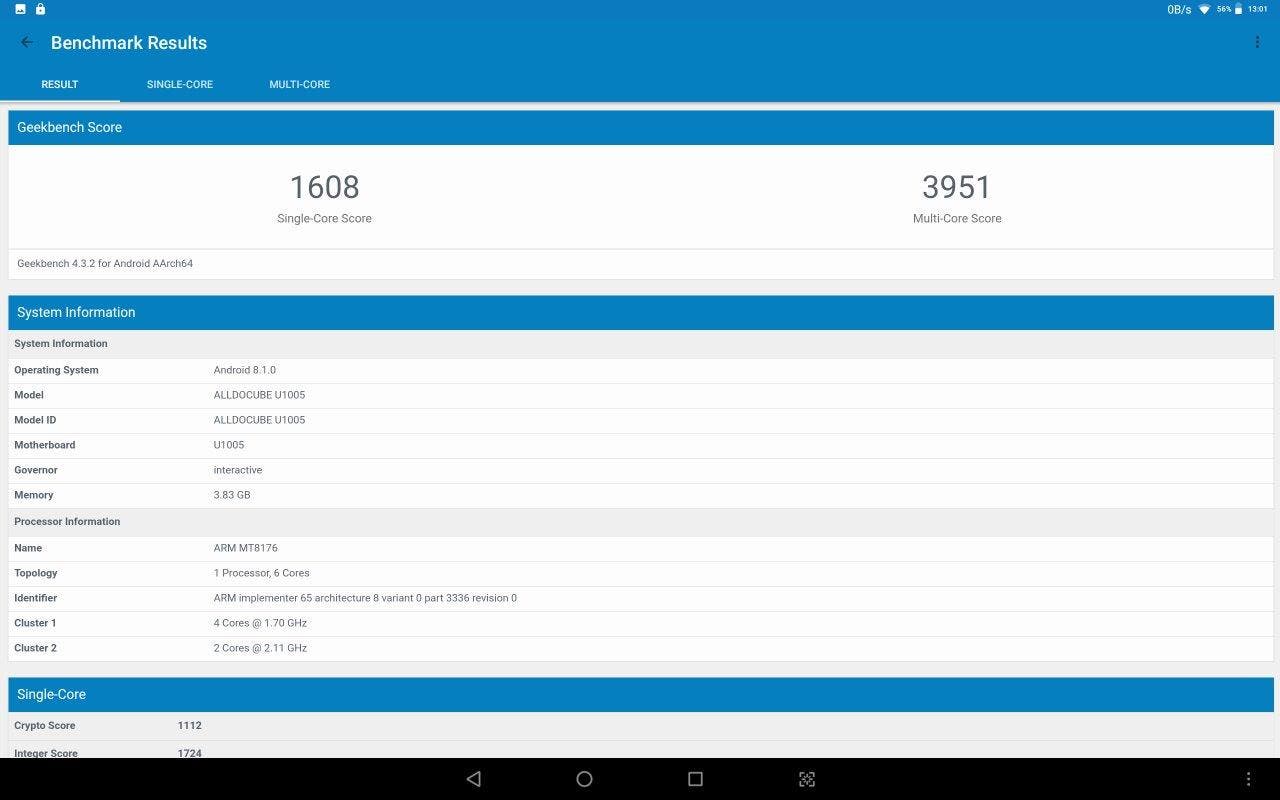Tap the Governor value interactive

click(x=238, y=470)
